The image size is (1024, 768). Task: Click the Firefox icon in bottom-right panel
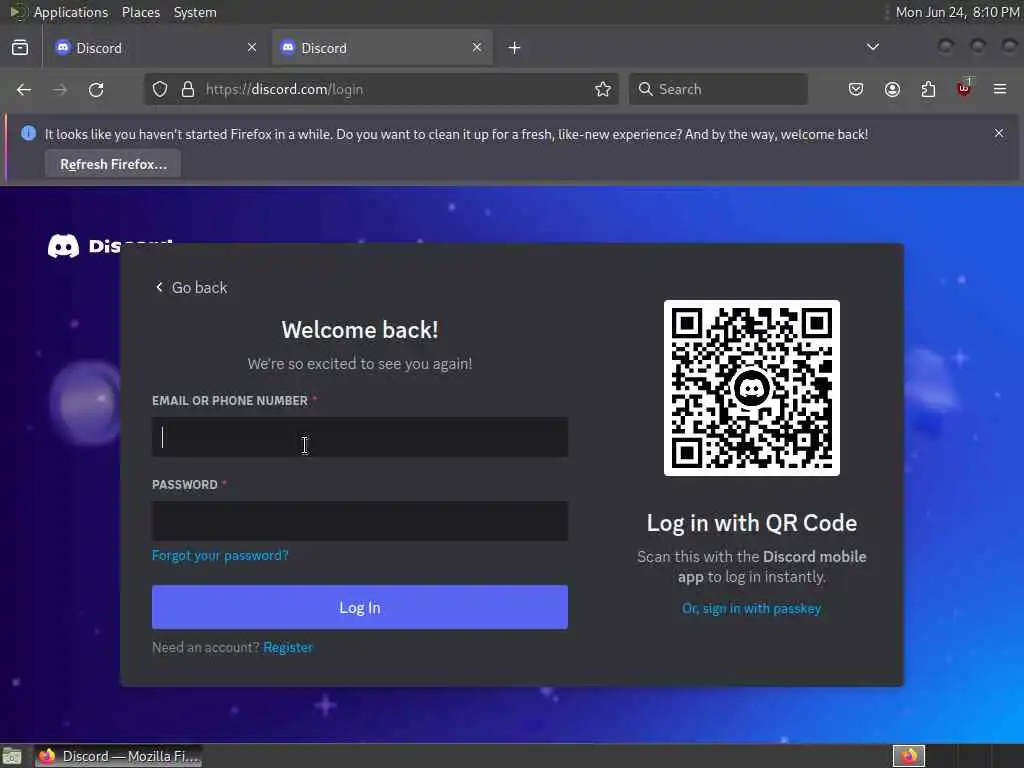pos(909,756)
